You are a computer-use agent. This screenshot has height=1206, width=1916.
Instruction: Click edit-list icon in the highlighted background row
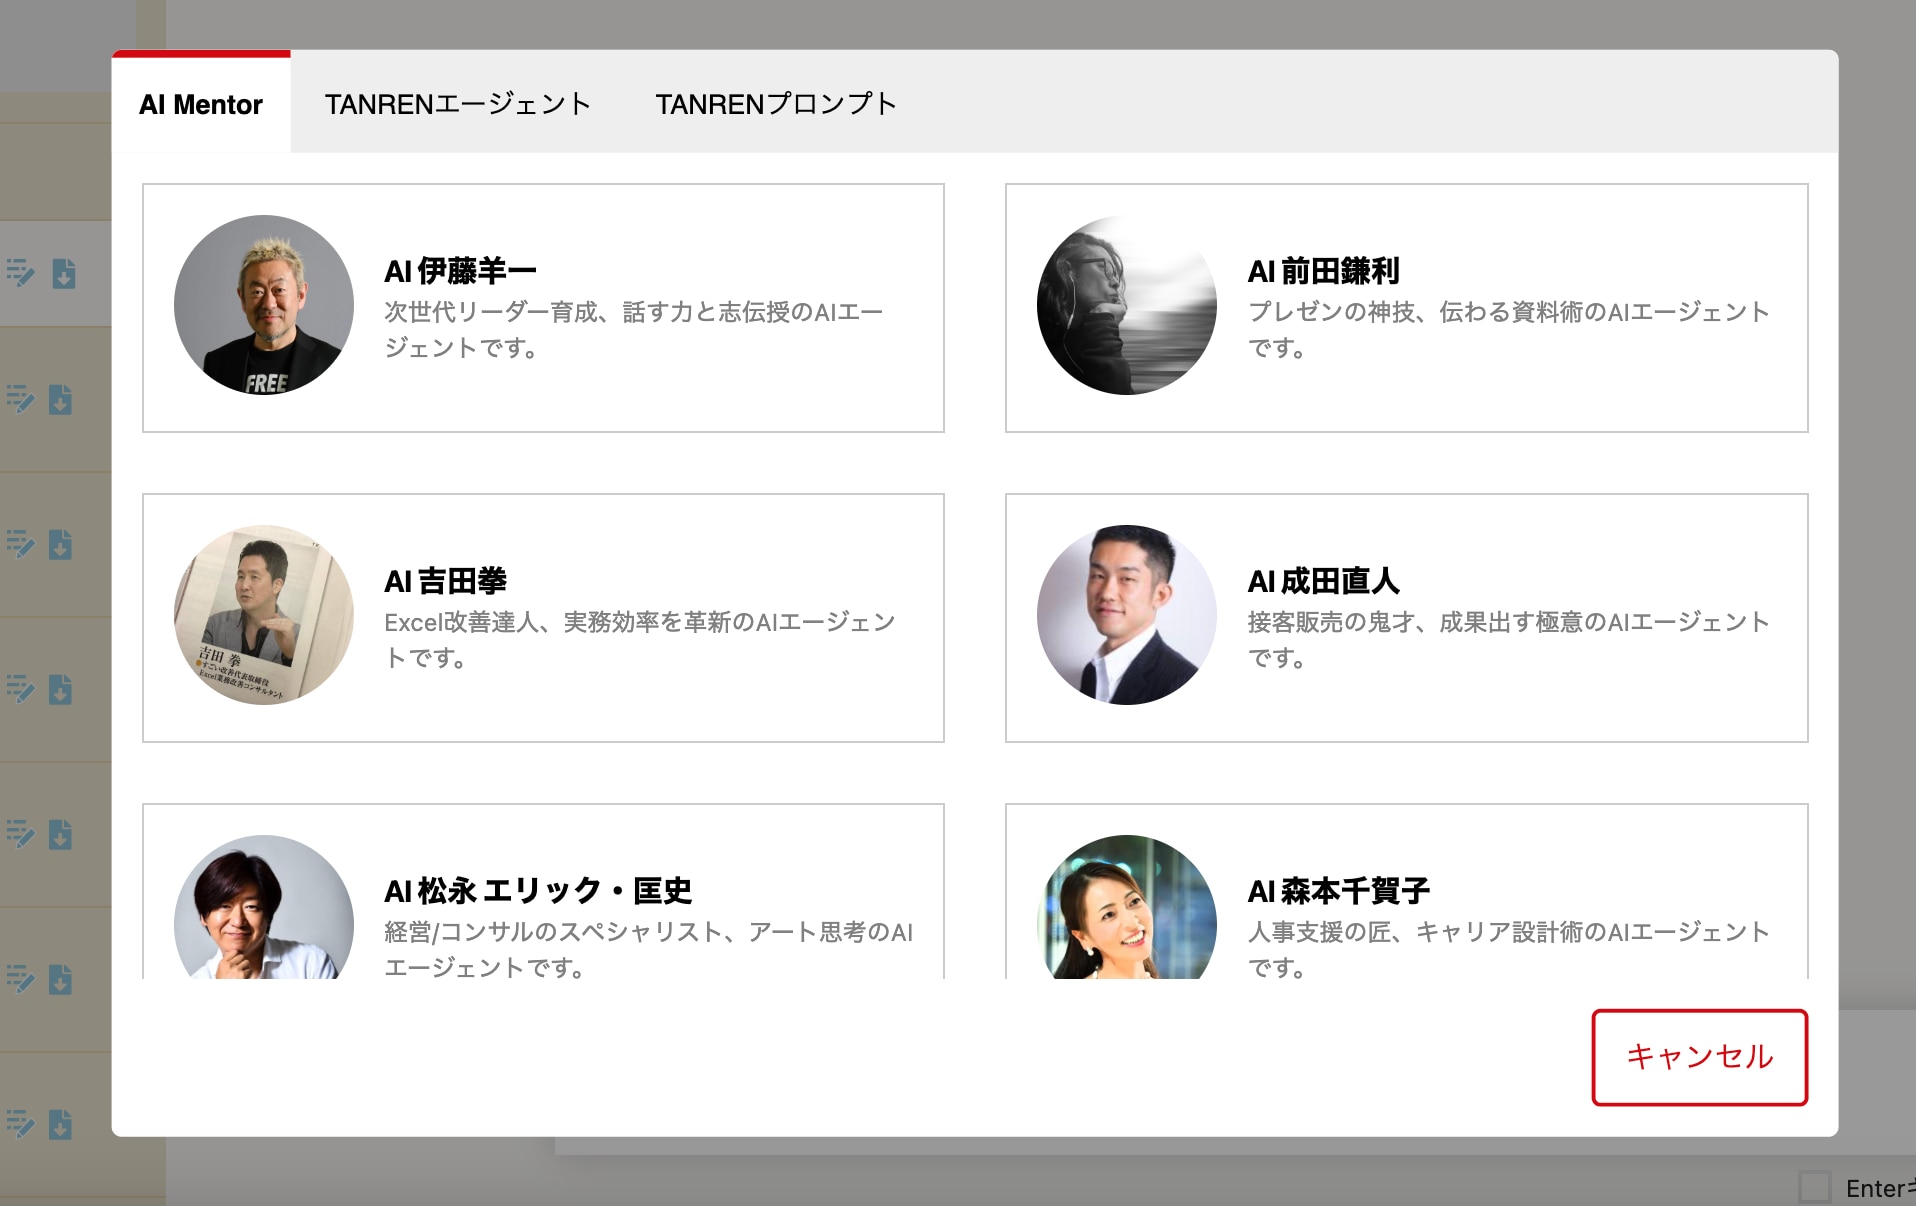click(x=20, y=273)
